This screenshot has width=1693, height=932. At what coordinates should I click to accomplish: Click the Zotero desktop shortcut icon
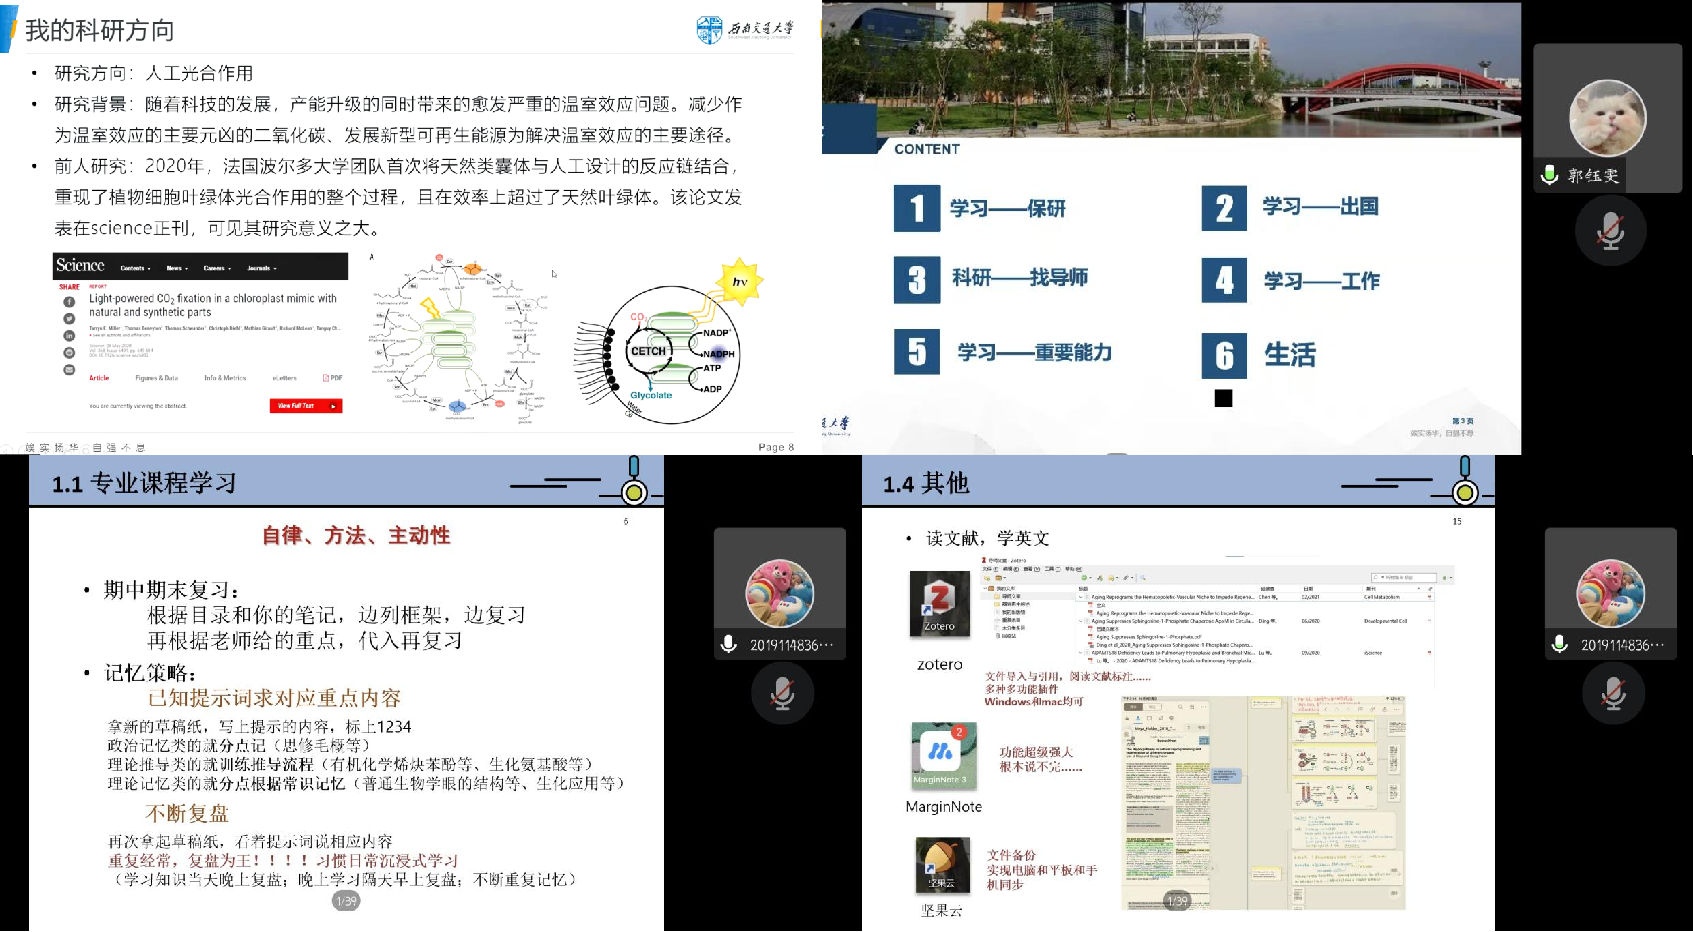pos(939,604)
